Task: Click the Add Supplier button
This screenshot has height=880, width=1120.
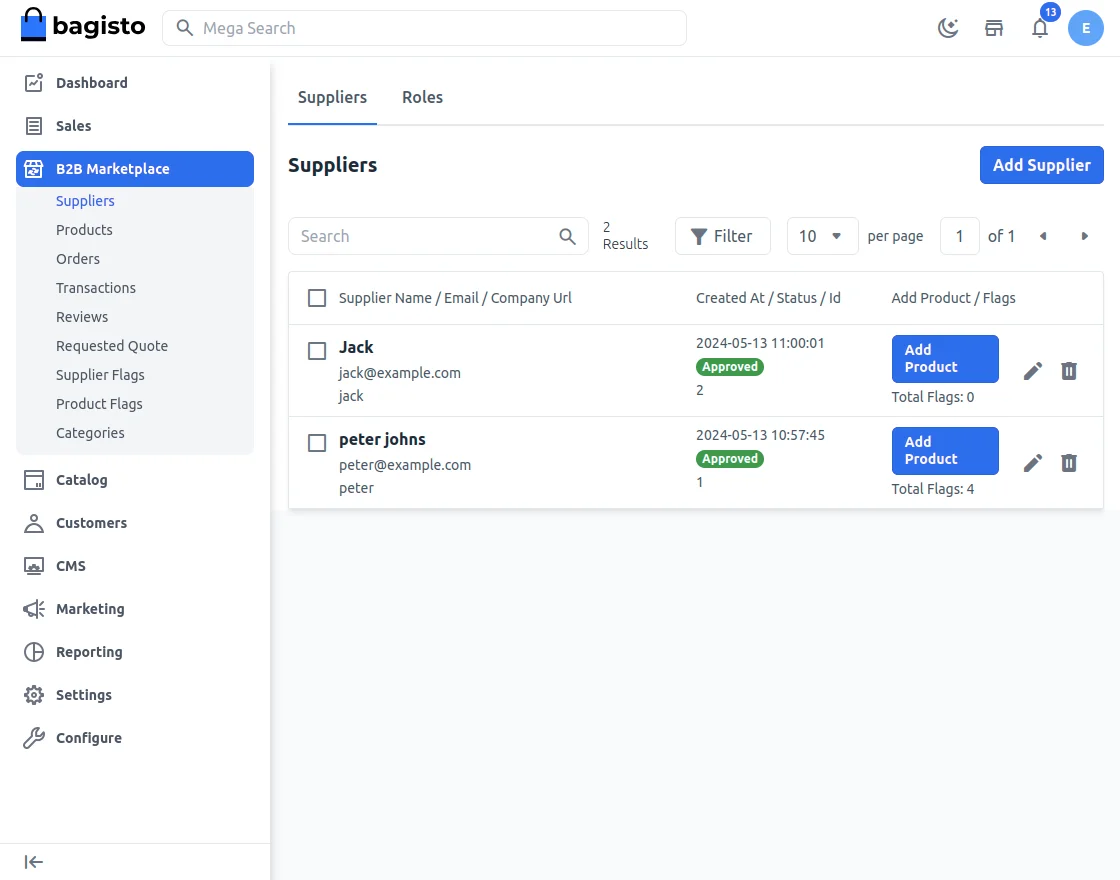Action: tap(1041, 165)
